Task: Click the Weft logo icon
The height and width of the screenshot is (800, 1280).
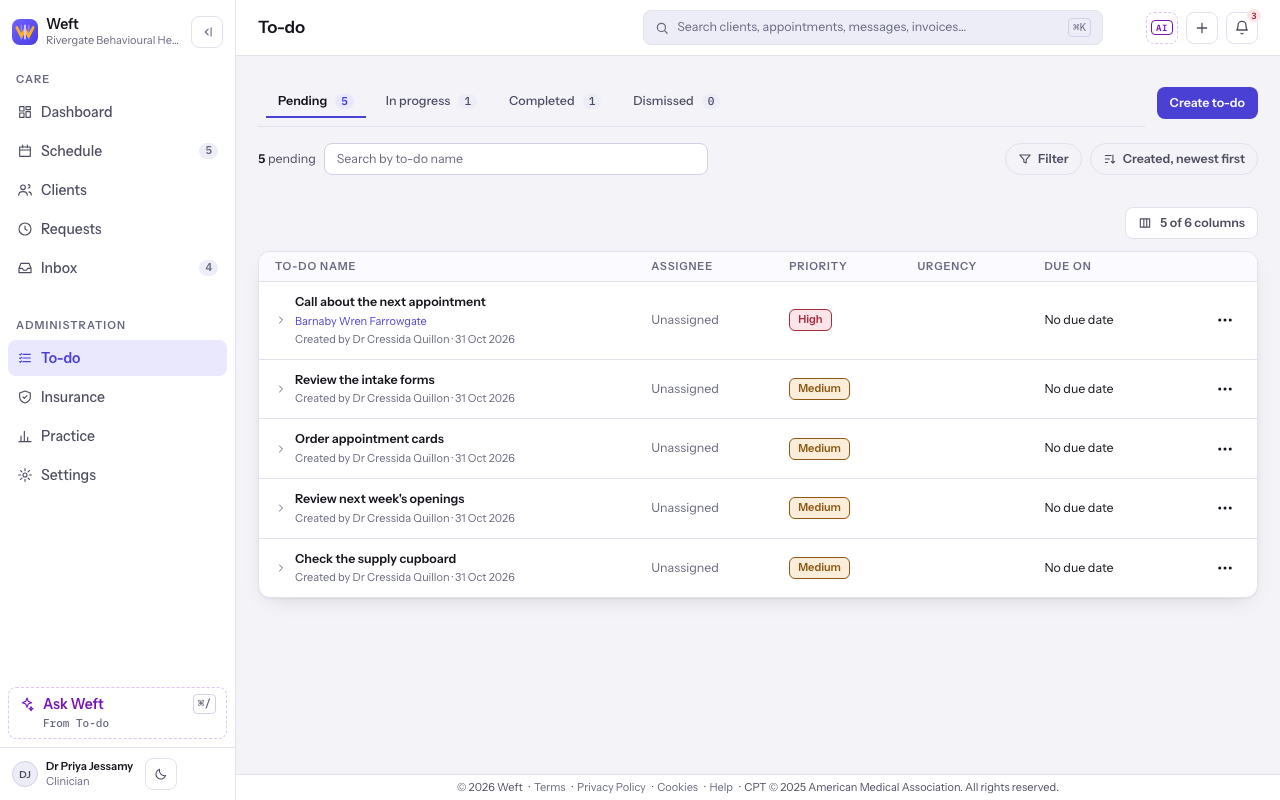Action: pos(25,32)
